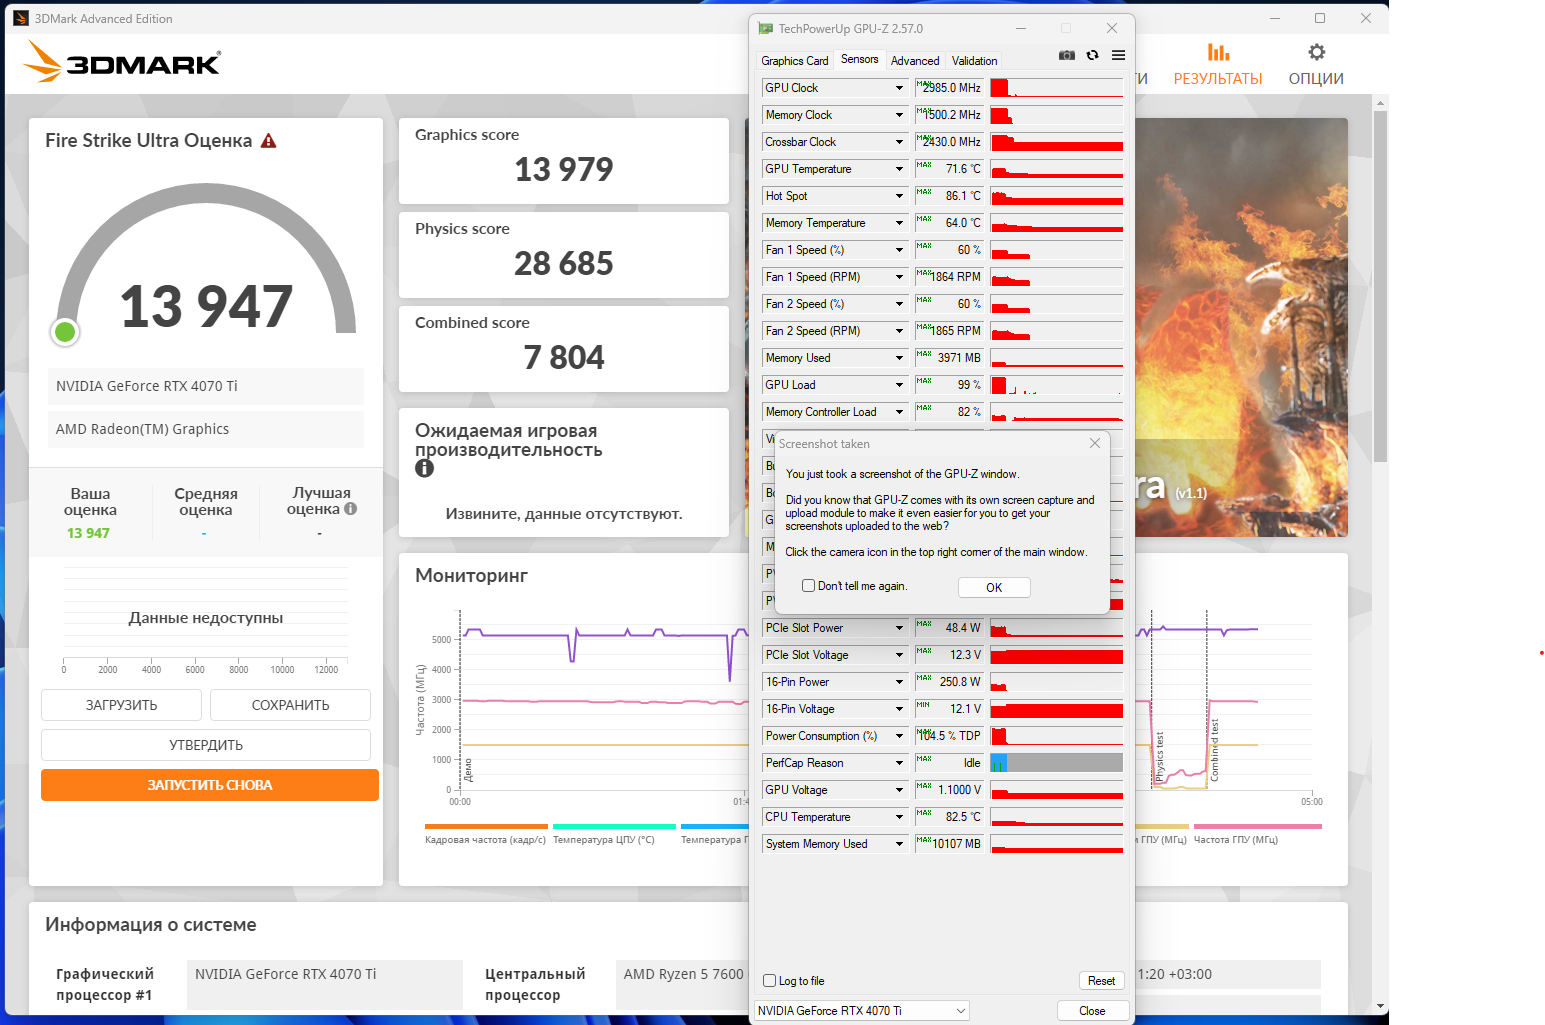The image size is (1545, 1025).
Task: Open the Crossbar Clock sensor dropdown
Action: (899, 142)
